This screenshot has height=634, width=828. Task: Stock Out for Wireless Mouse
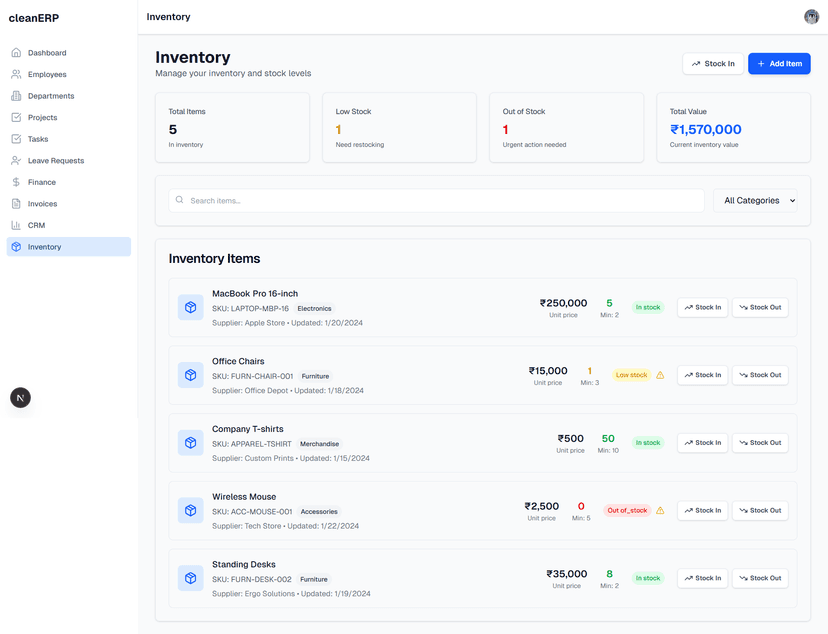(760, 510)
